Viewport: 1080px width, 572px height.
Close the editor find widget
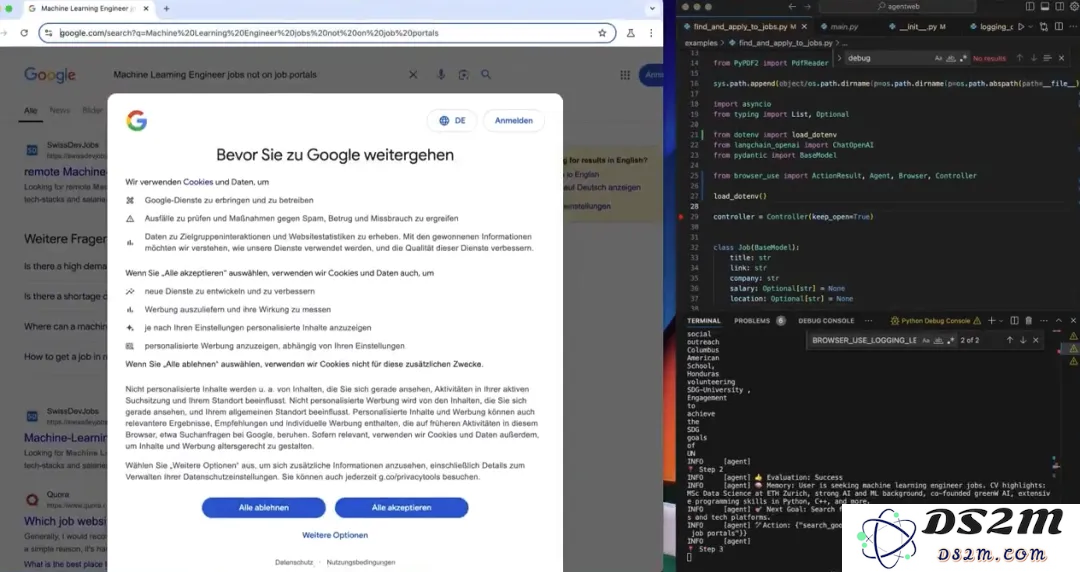1061,59
